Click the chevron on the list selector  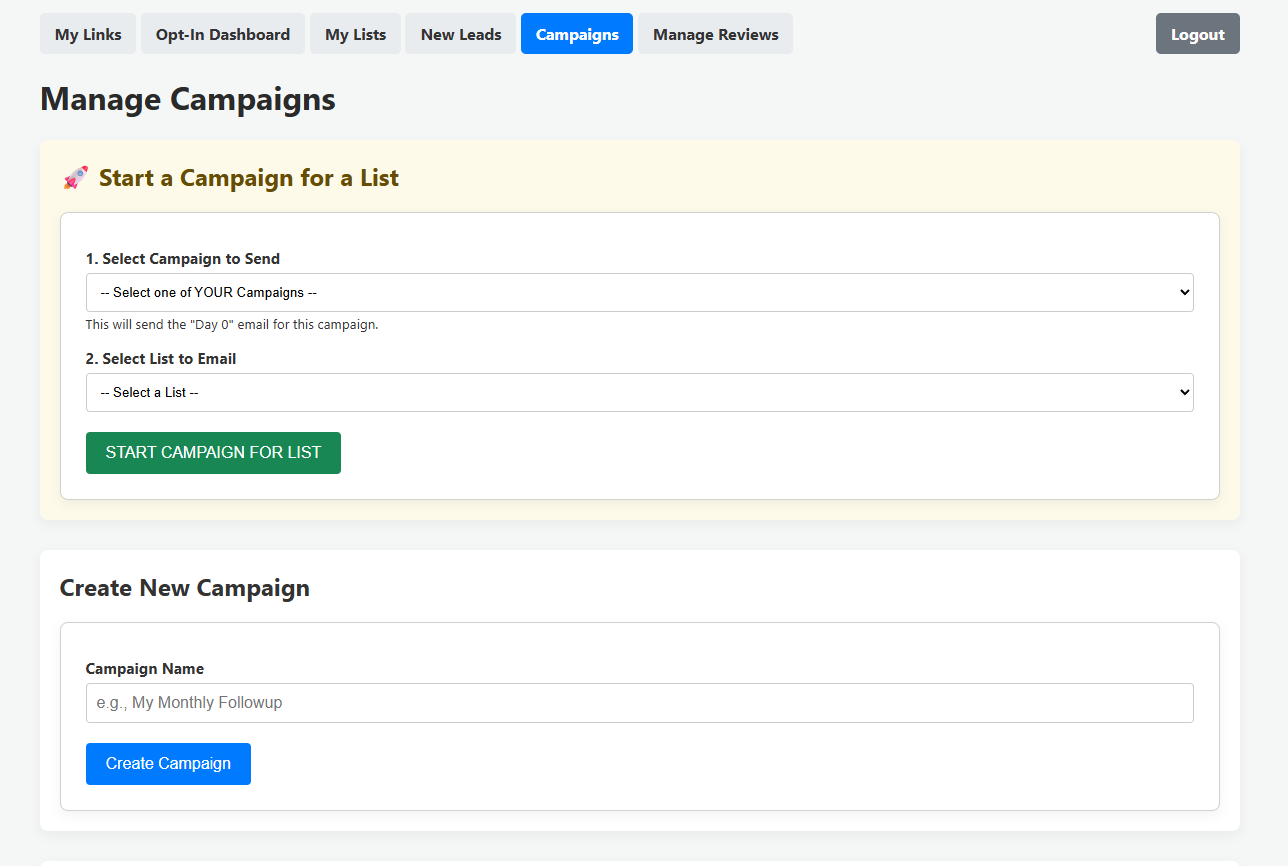tap(1180, 392)
